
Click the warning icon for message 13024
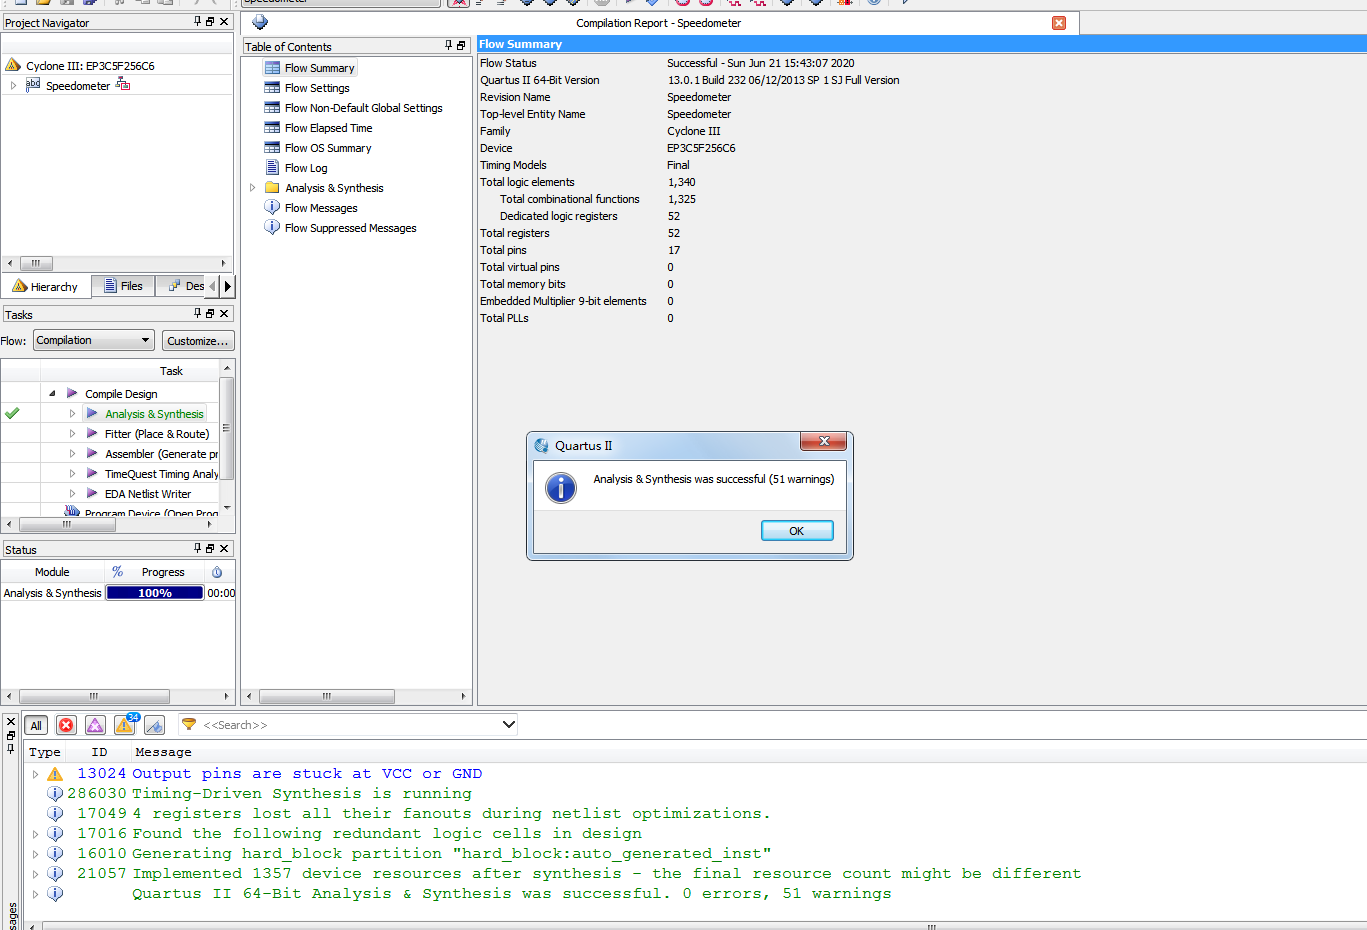(55, 774)
